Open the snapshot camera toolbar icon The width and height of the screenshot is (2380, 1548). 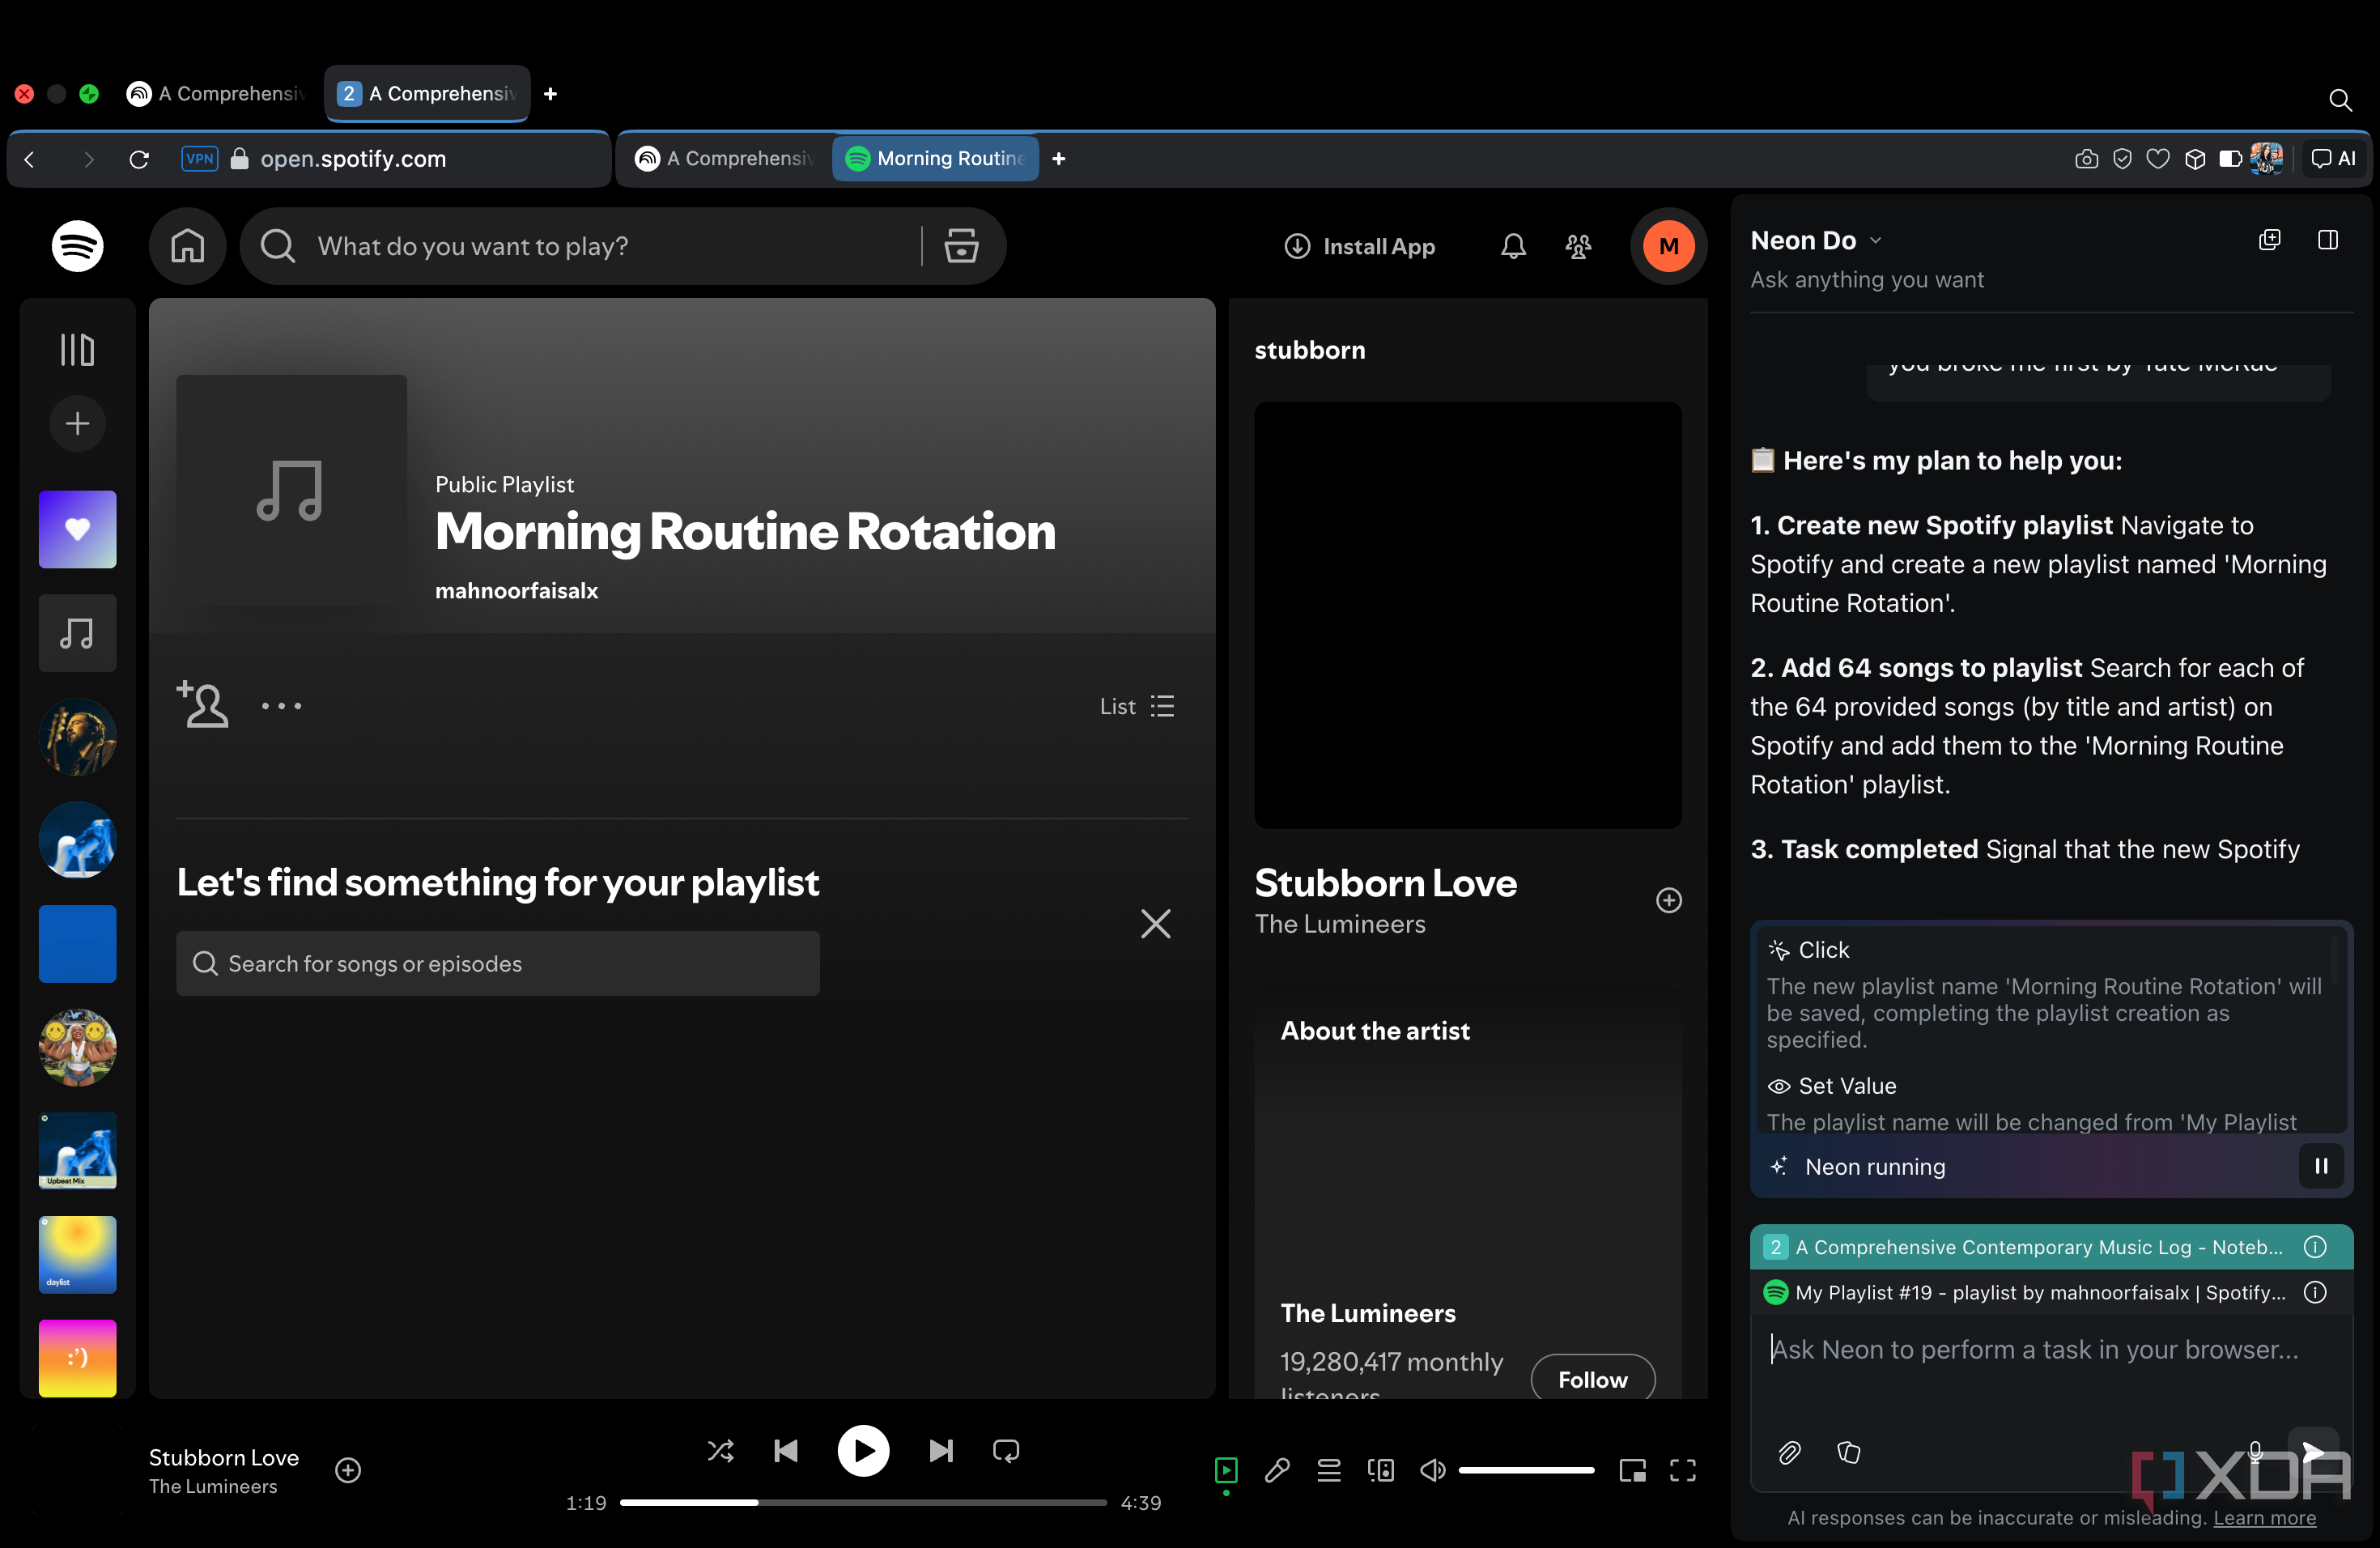click(2085, 159)
